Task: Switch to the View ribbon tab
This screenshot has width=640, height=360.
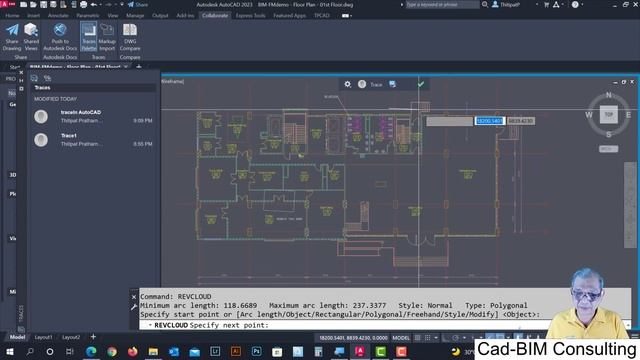Action: 113,16
